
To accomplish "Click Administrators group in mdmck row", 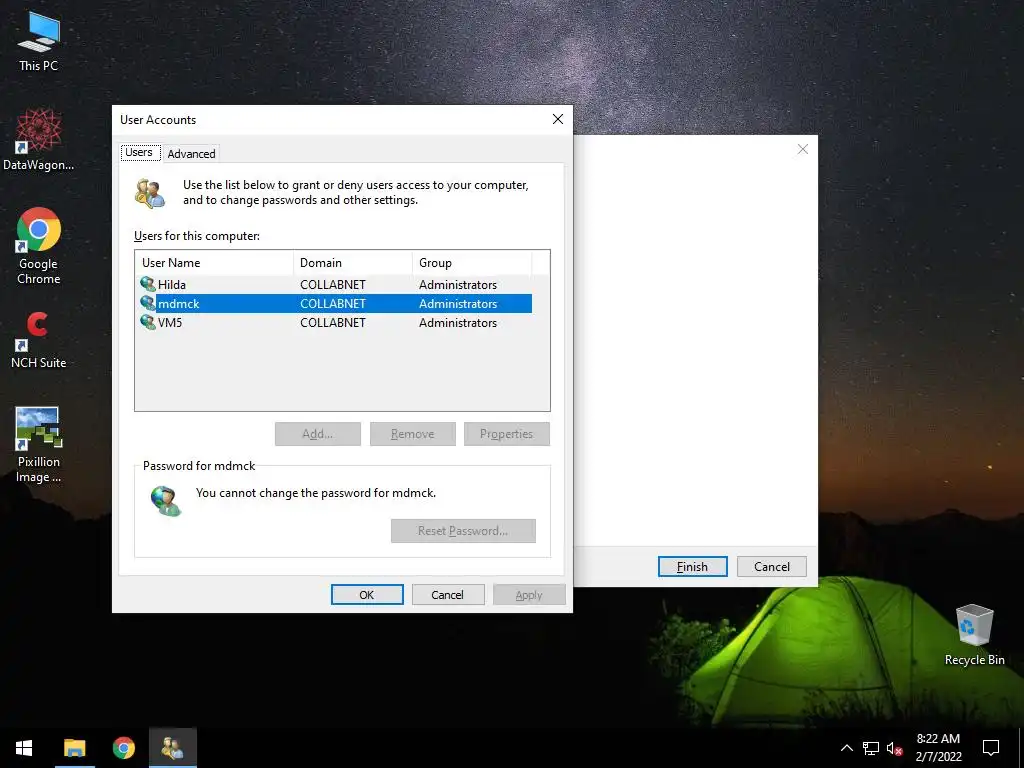I will [x=458, y=304].
